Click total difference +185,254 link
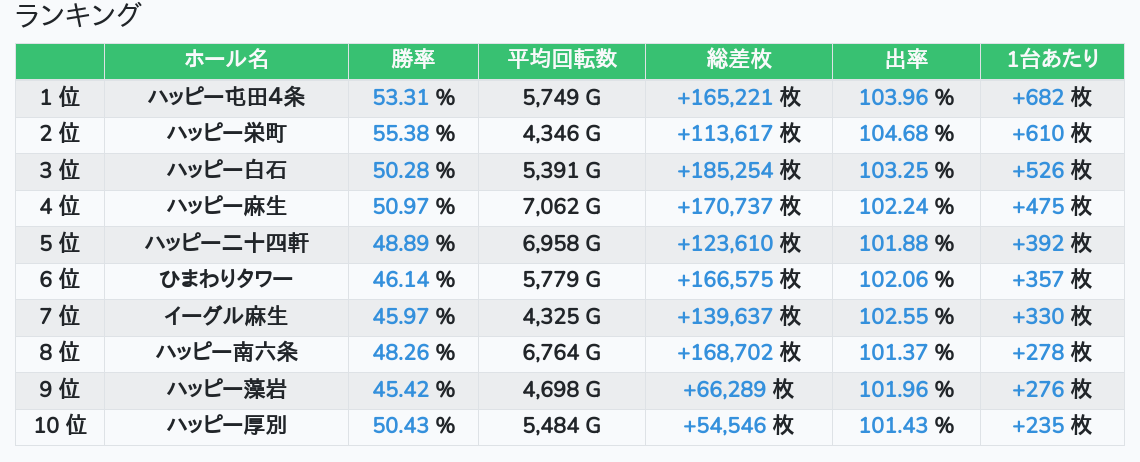The height and width of the screenshot is (462, 1140). click(x=724, y=170)
